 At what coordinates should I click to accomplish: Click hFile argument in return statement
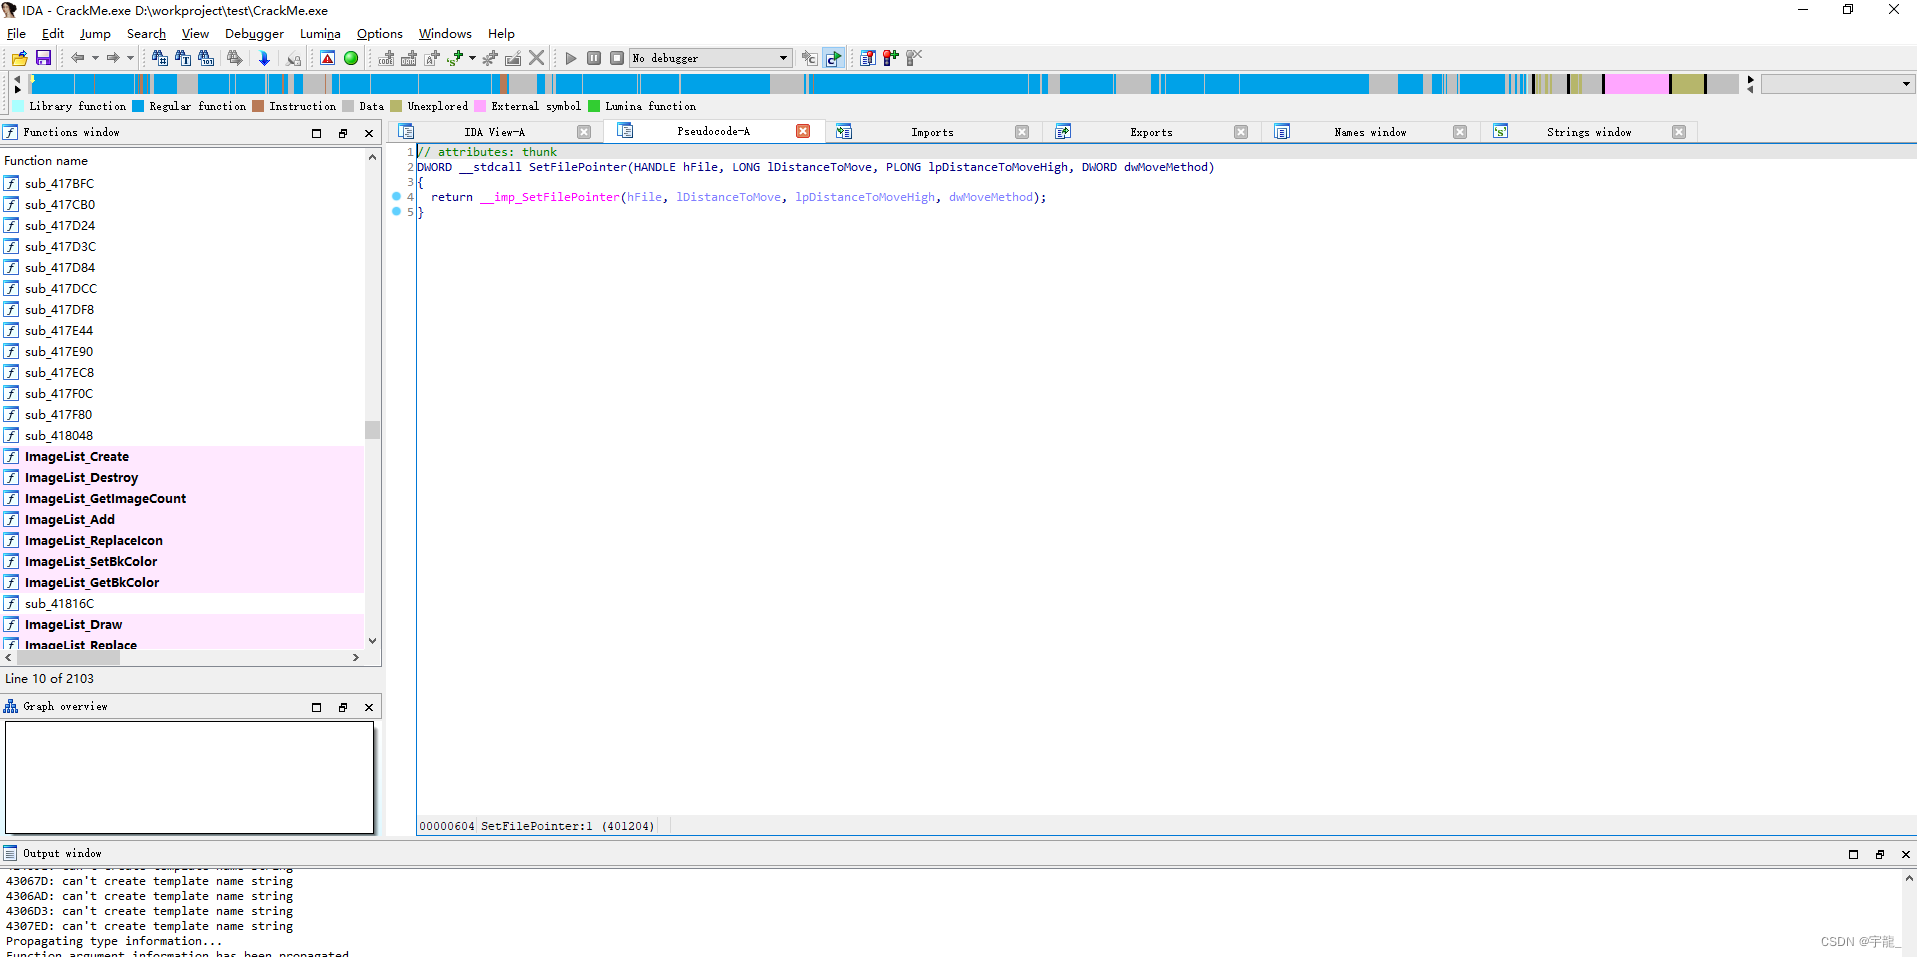[644, 197]
